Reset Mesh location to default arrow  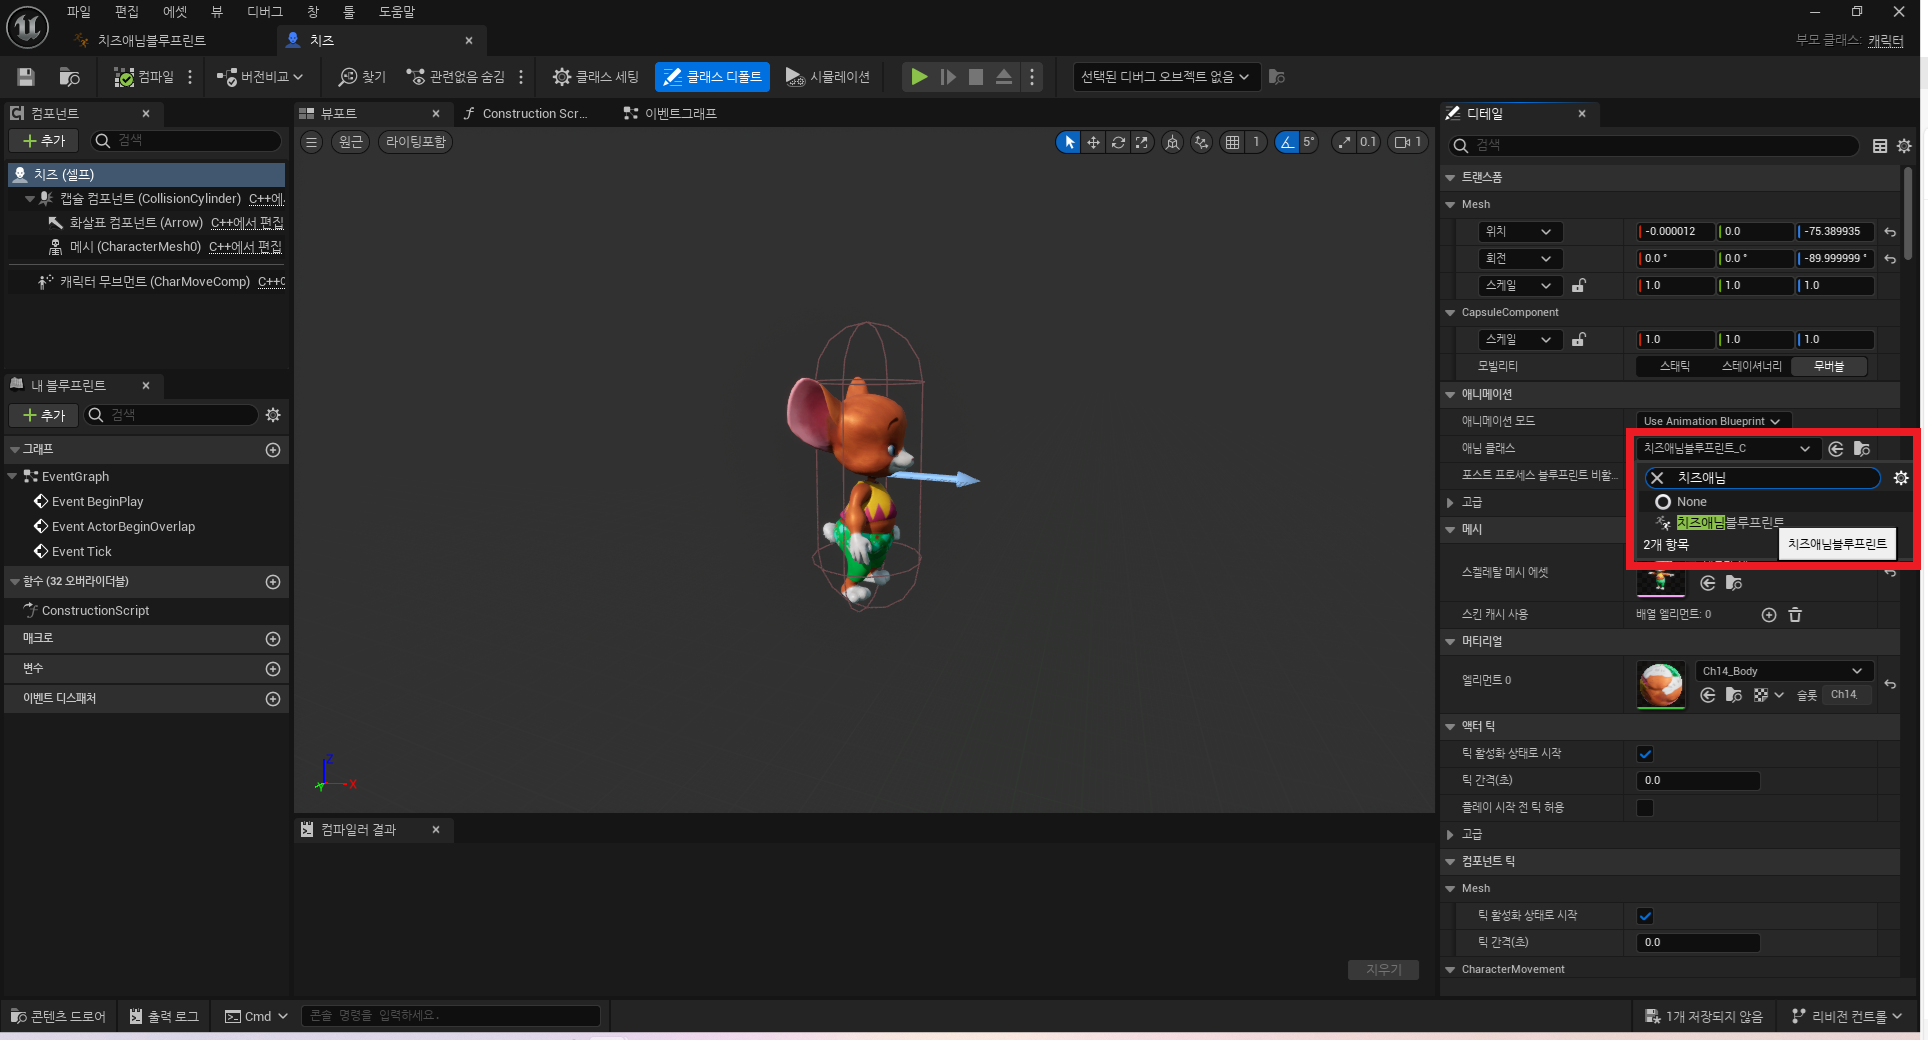click(x=1890, y=232)
